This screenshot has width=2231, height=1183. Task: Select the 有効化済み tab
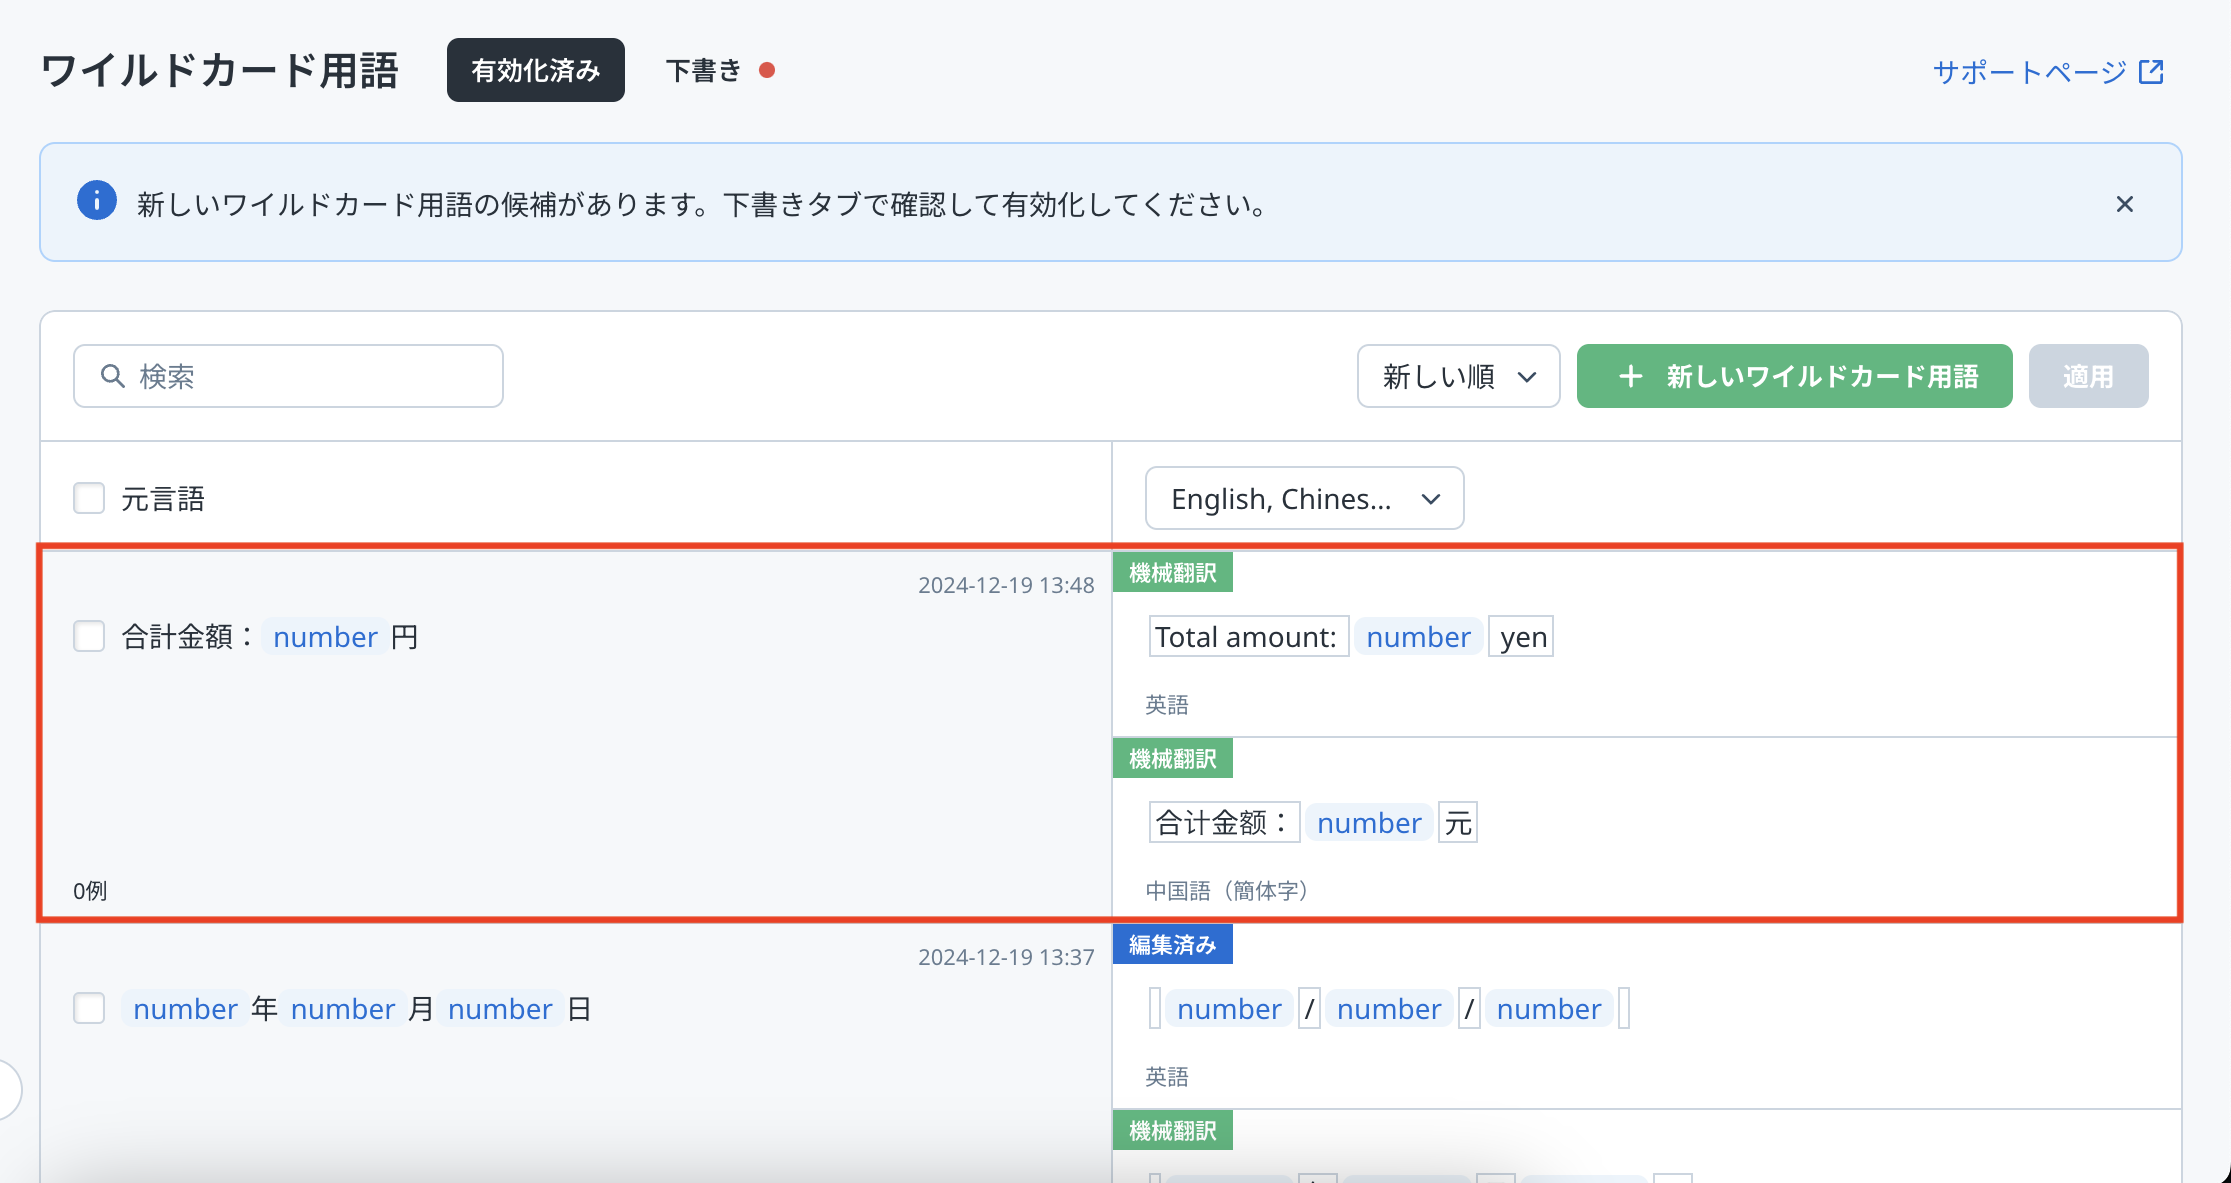point(535,70)
